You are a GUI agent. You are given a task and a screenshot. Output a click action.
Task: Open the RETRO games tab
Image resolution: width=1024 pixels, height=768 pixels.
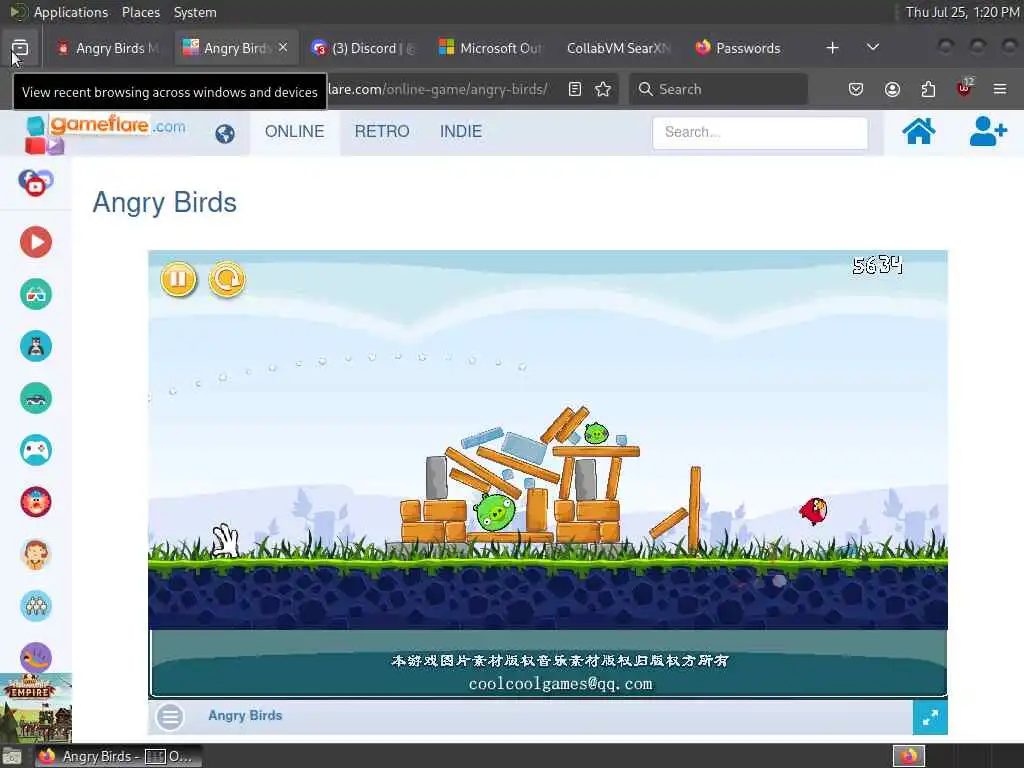coord(382,131)
